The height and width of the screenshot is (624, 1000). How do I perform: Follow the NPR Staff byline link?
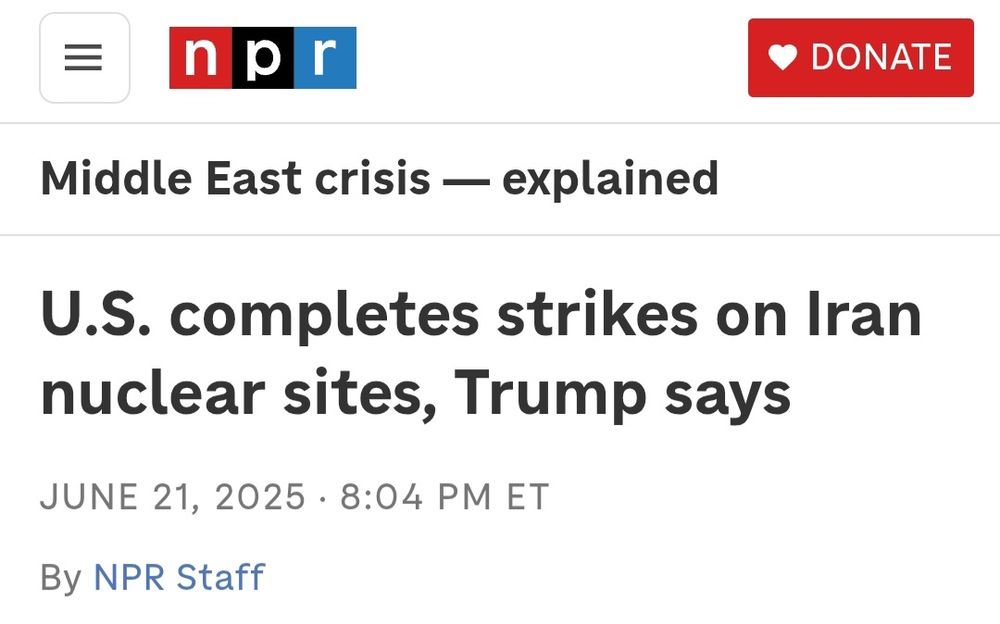click(x=179, y=577)
